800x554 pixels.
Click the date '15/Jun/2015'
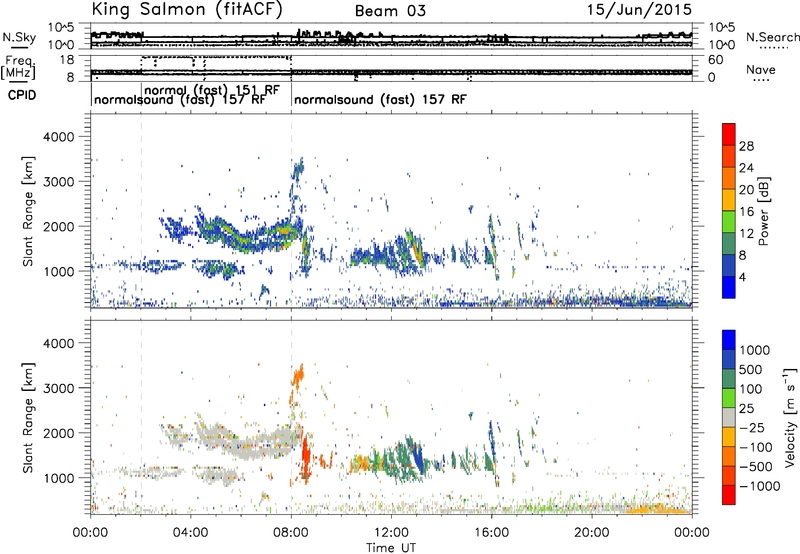639,9
